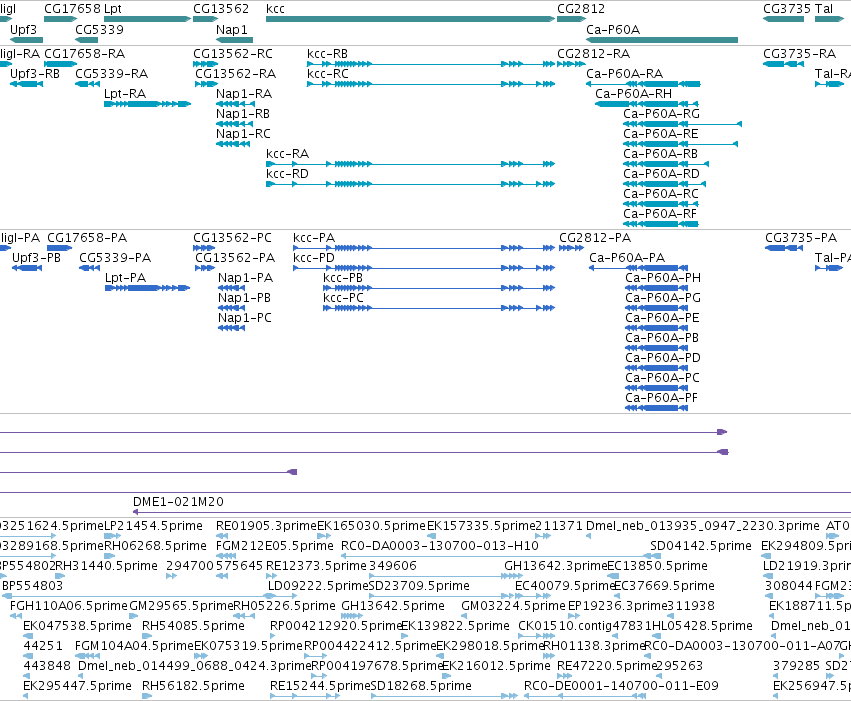Click the long kcc gene arrow bar

pos(410,19)
